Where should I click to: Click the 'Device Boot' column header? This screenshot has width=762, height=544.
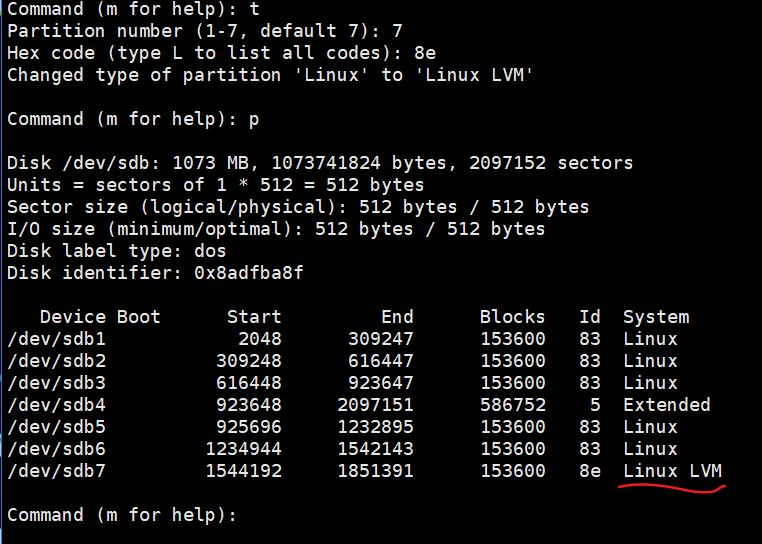(100, 317)
